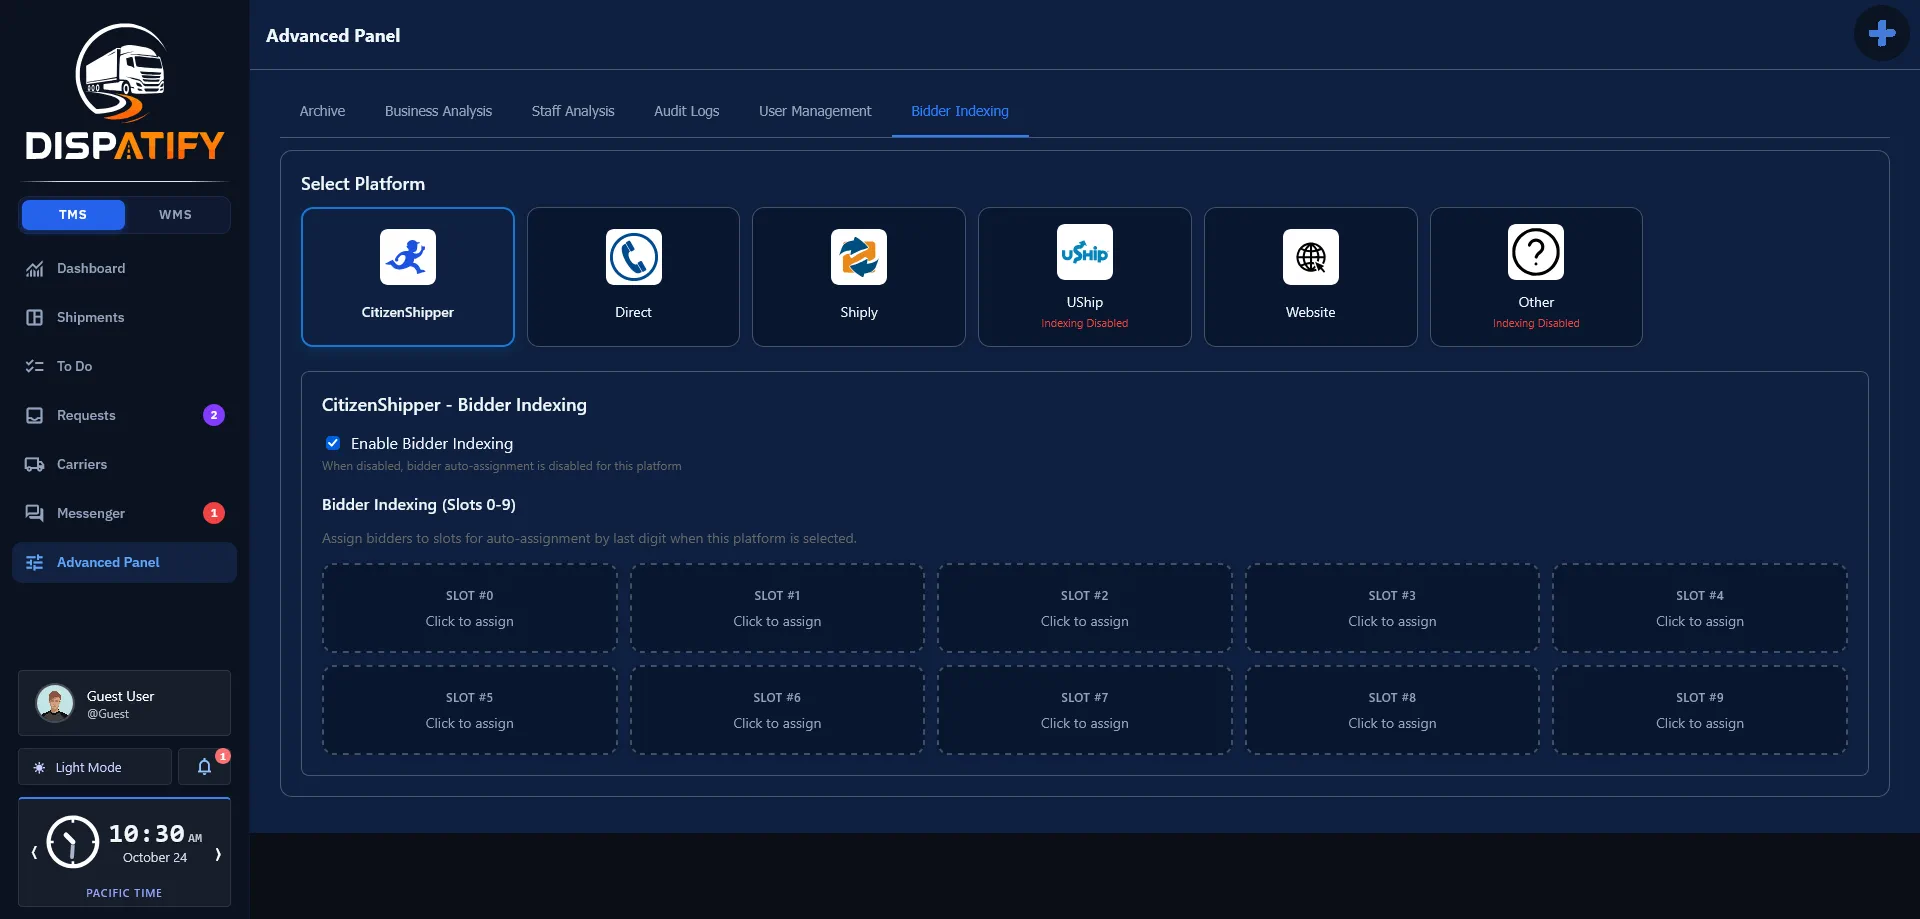Click the Requests count badge

[214, 415]
